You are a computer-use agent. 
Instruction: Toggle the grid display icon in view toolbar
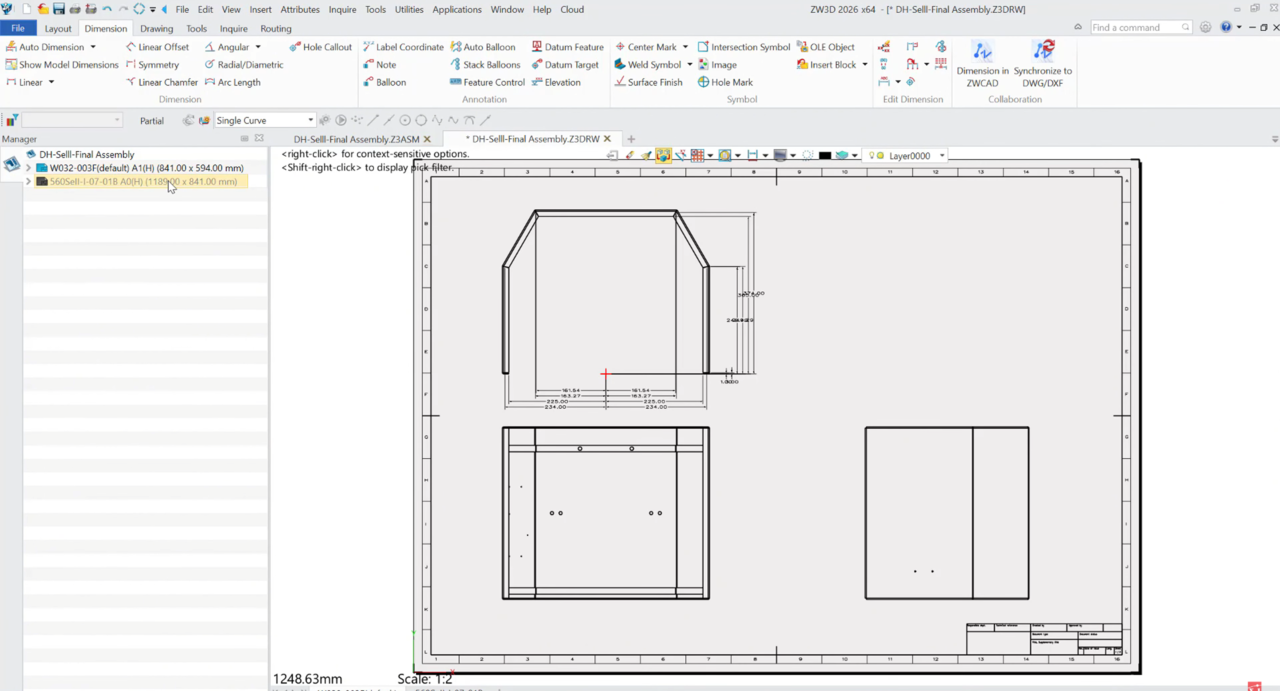pyautogui.click(x=697, y=156)
